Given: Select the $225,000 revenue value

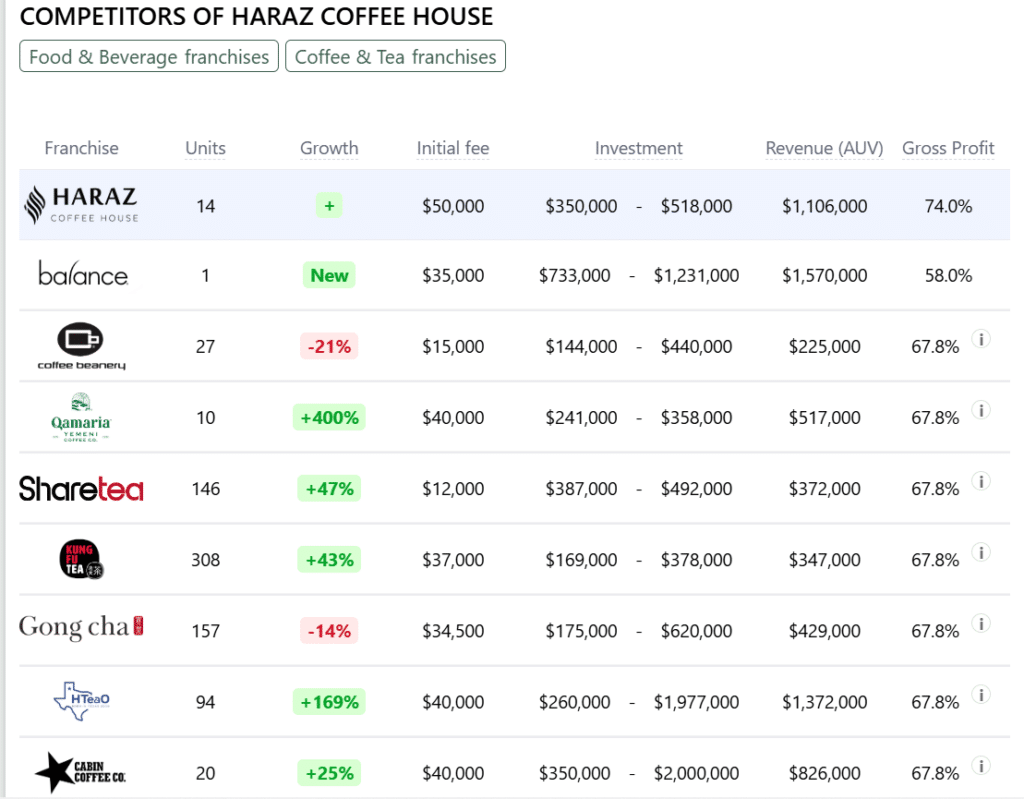Looking at the screenshot, I should click(824, 347).
